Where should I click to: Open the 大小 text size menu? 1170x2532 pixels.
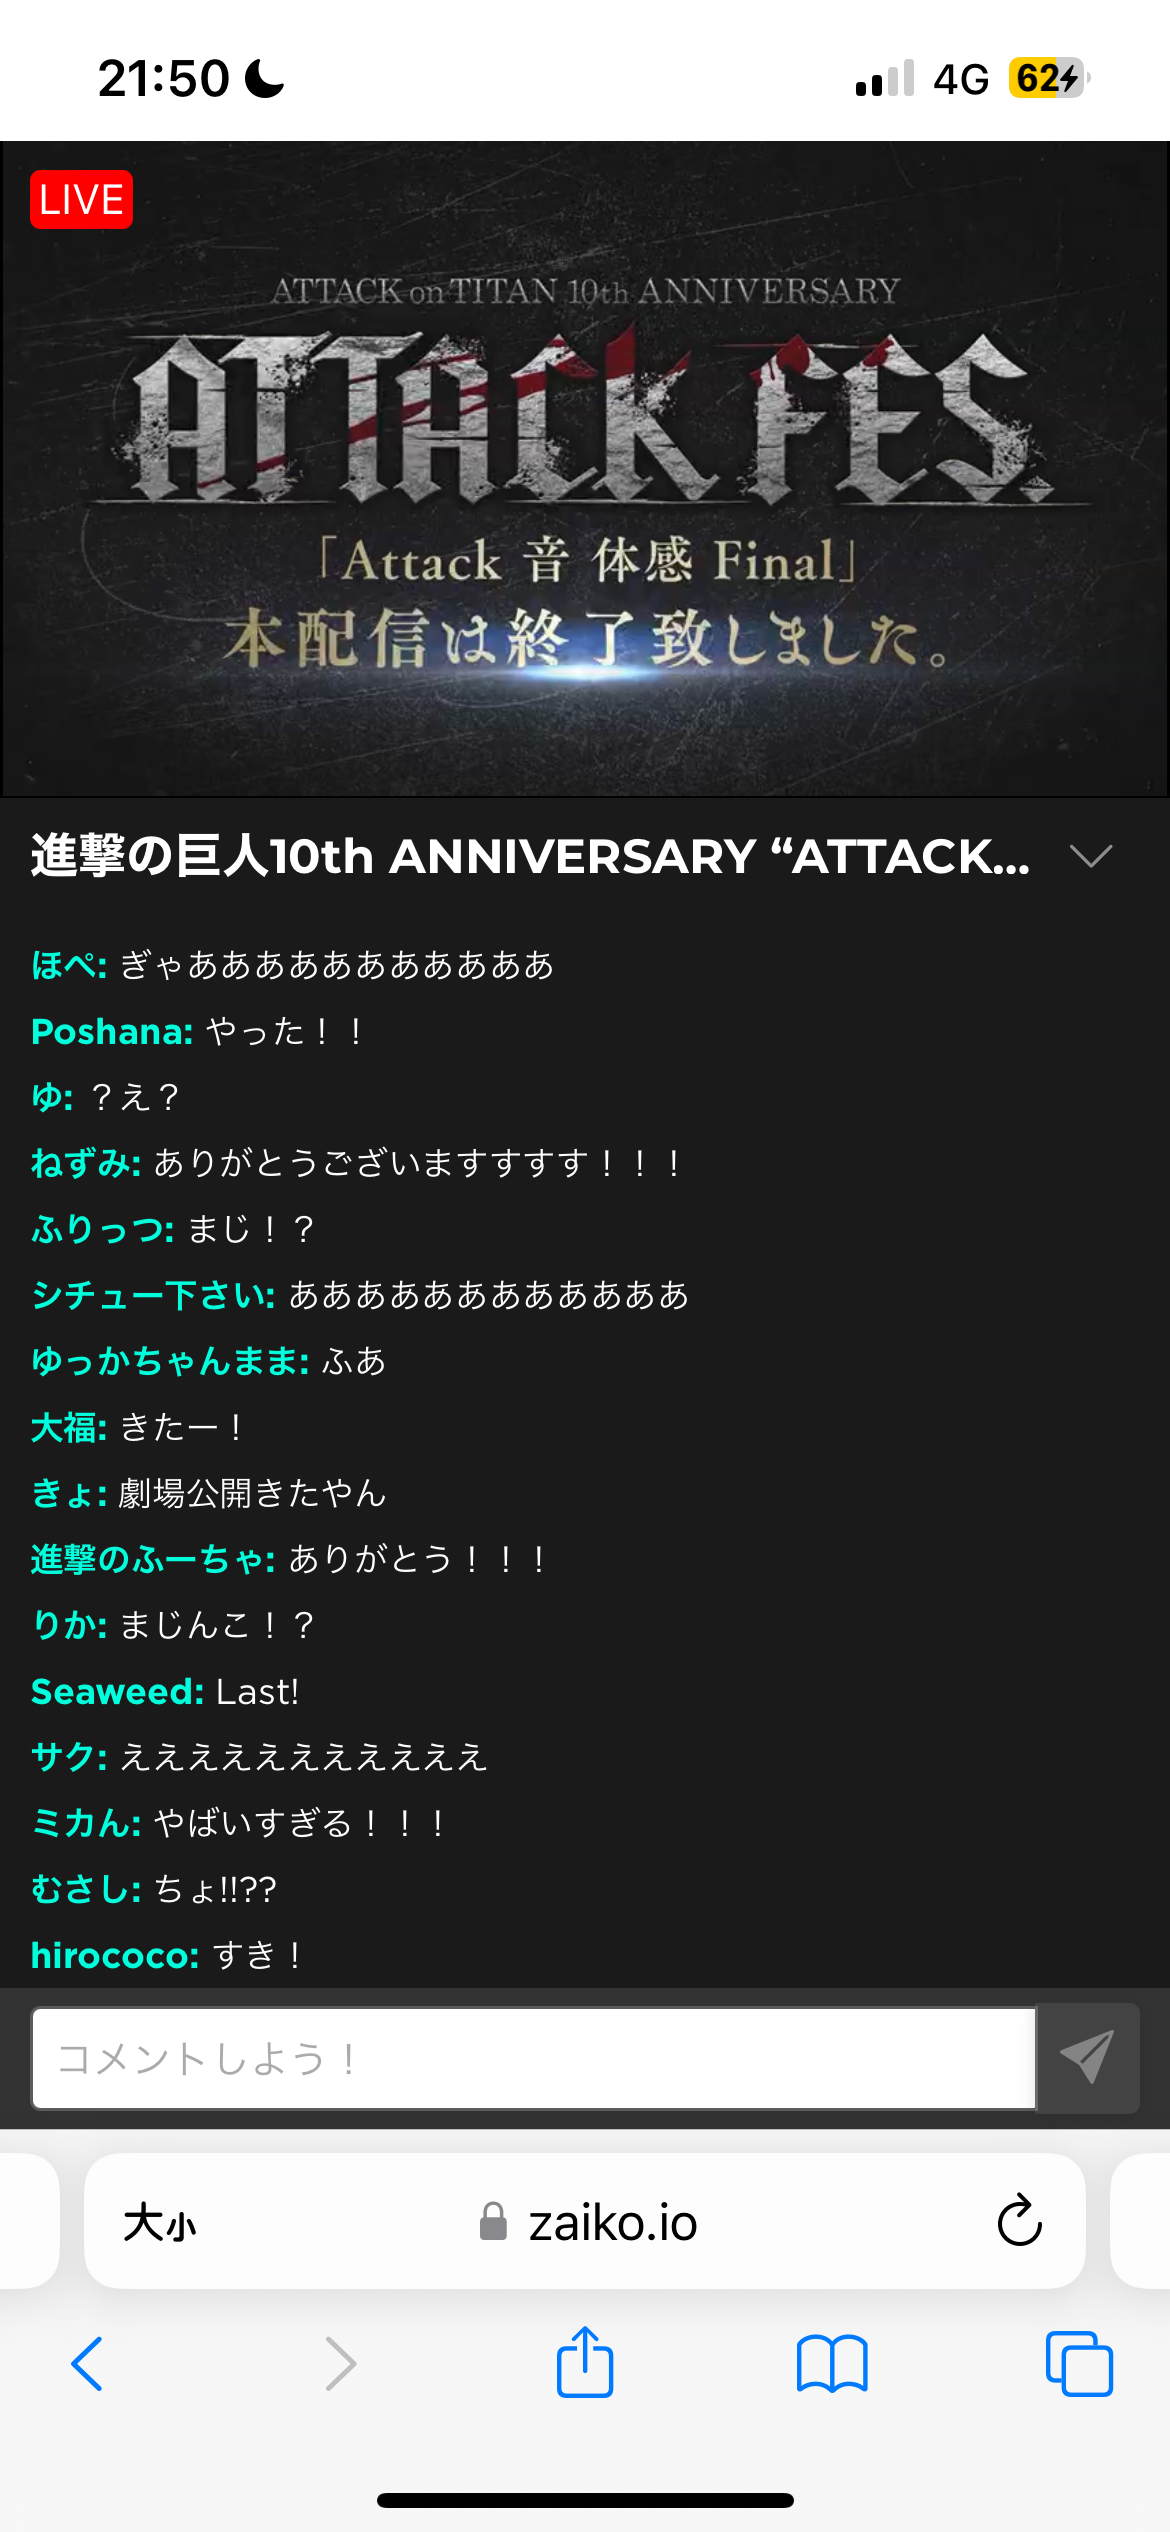(159, 2224)
